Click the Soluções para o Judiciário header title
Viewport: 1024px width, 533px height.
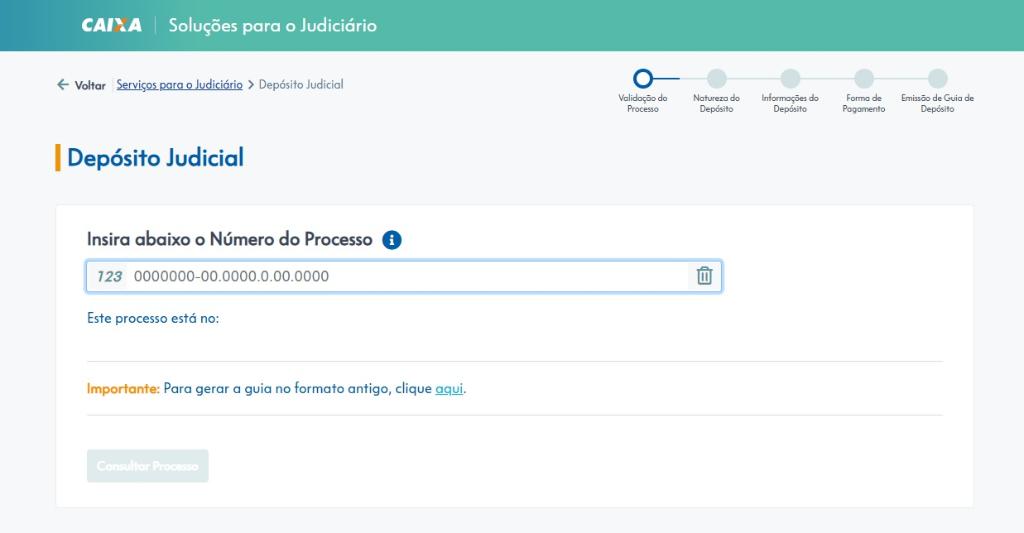(272, 25)
